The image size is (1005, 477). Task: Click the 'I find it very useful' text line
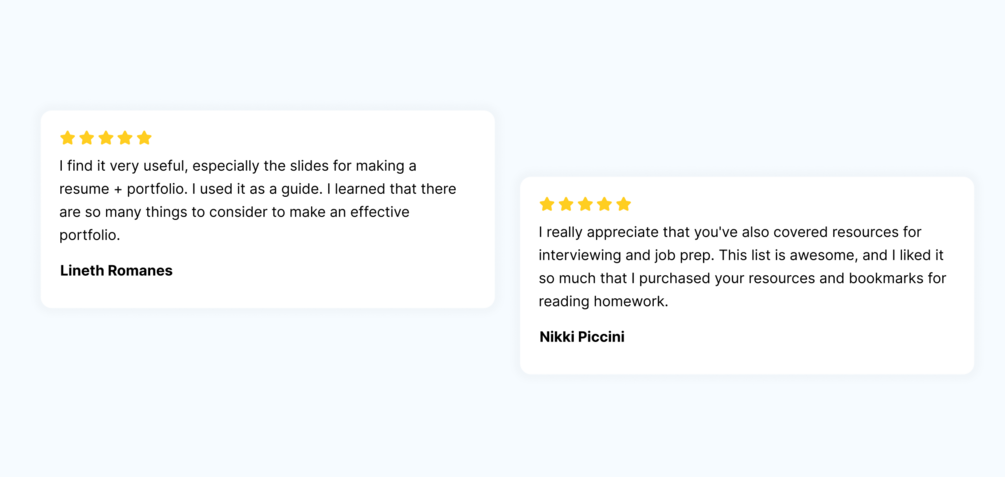pyautogui.click(x=238, y=166)
